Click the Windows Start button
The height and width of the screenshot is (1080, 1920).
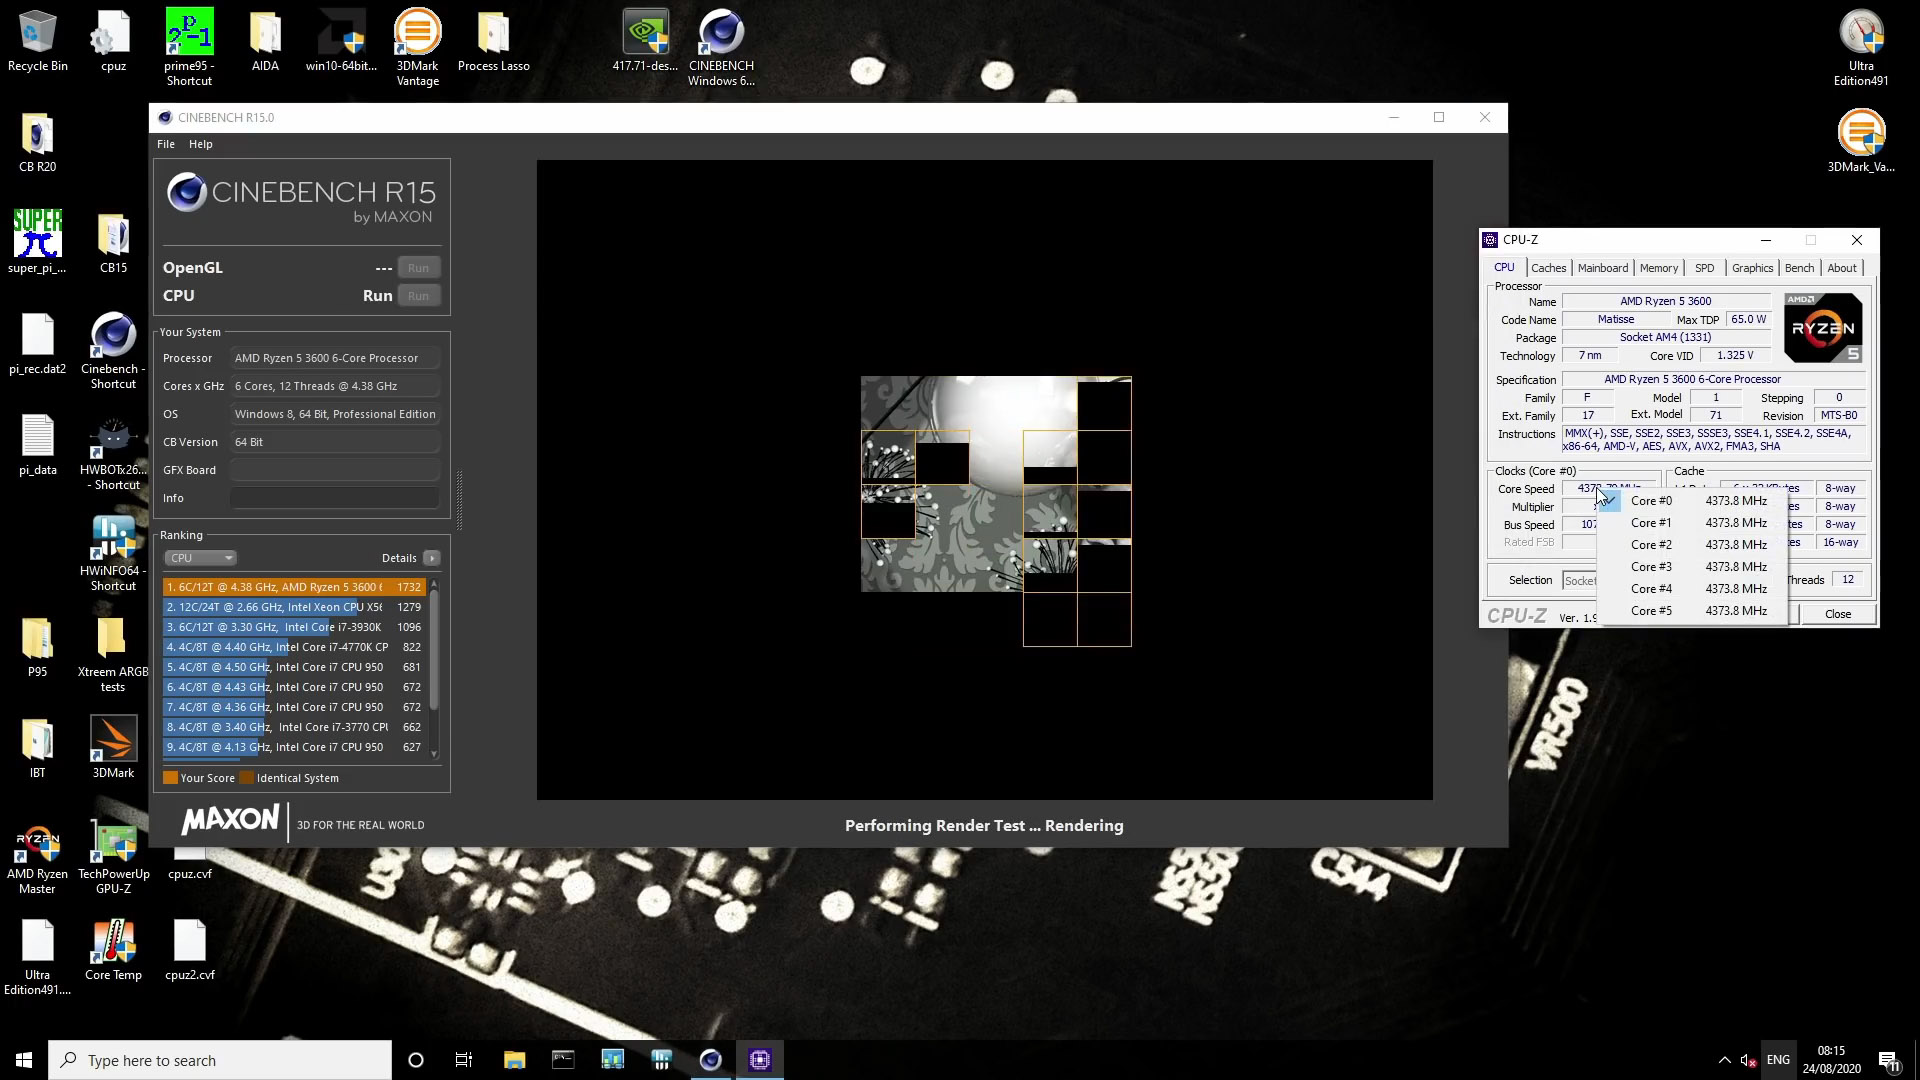(x=24, y=1060)
